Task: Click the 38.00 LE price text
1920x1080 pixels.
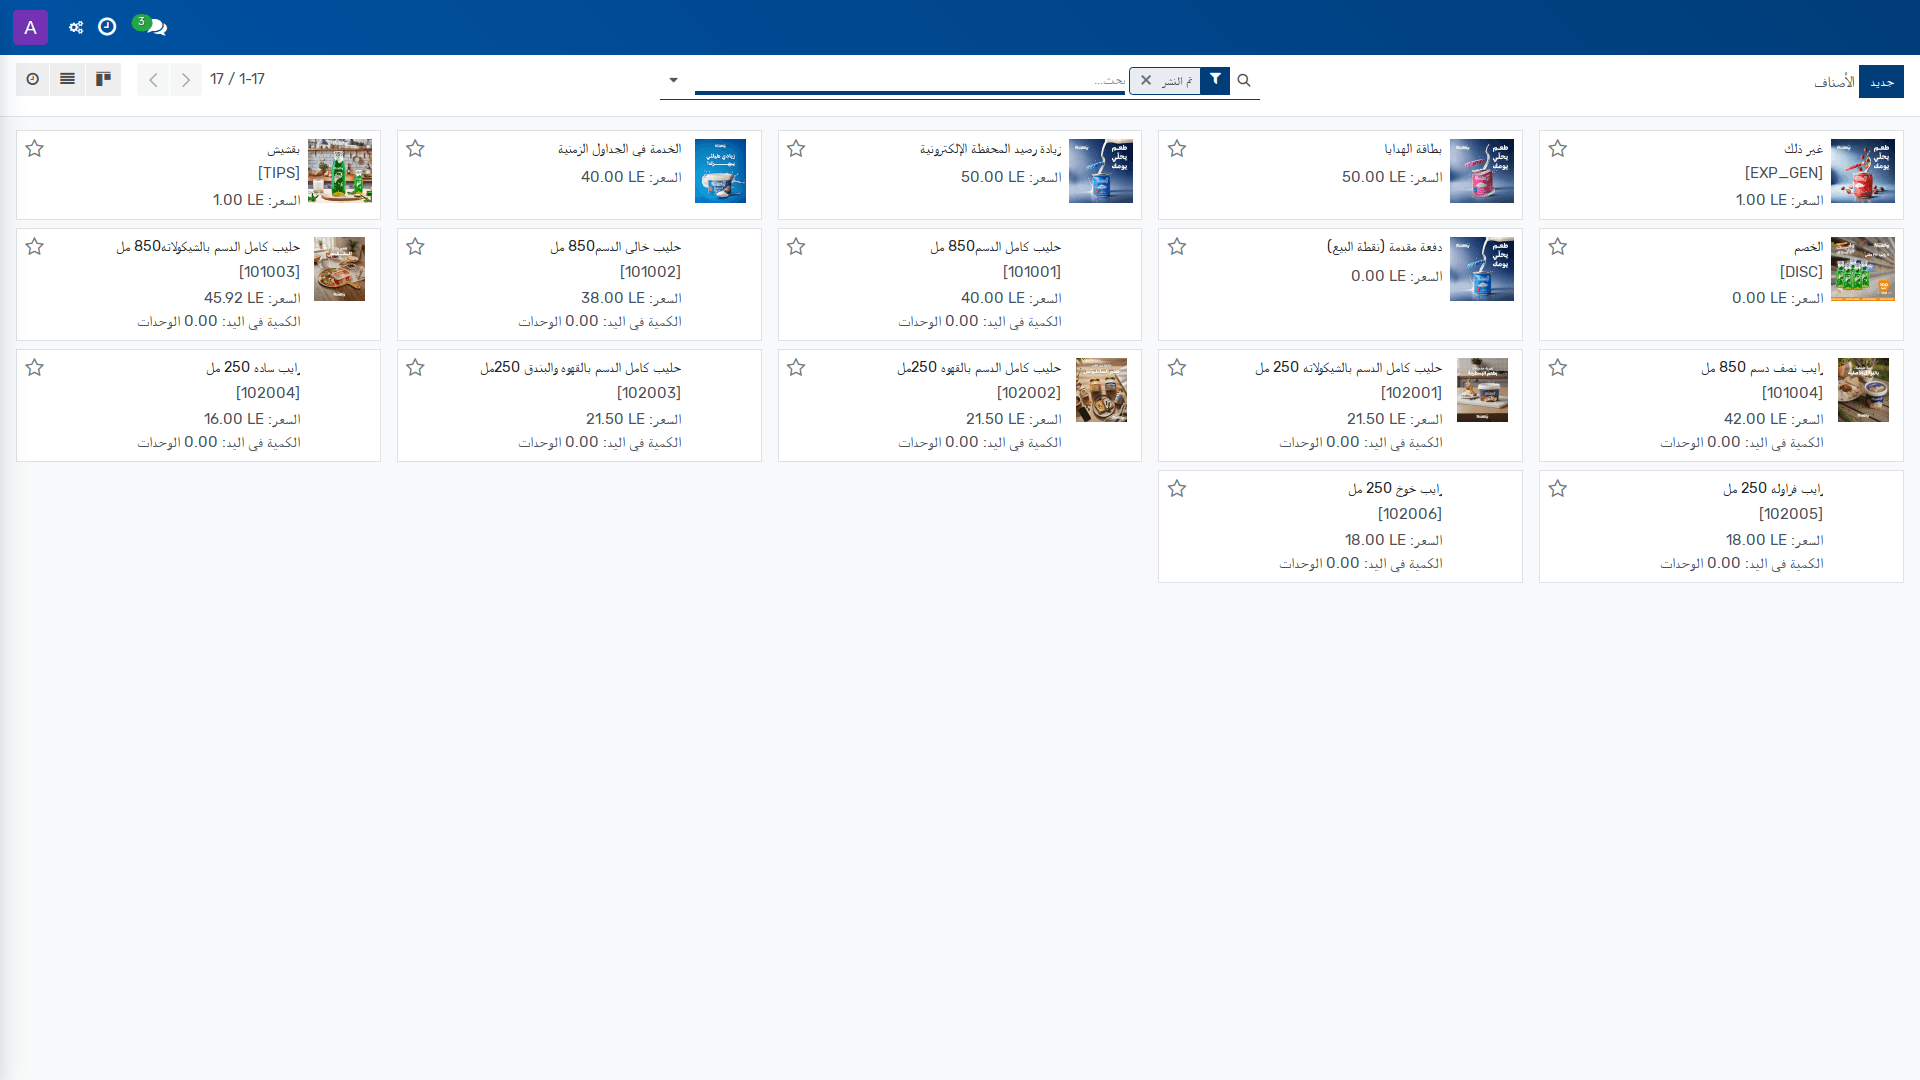Action: coord(613,298)
